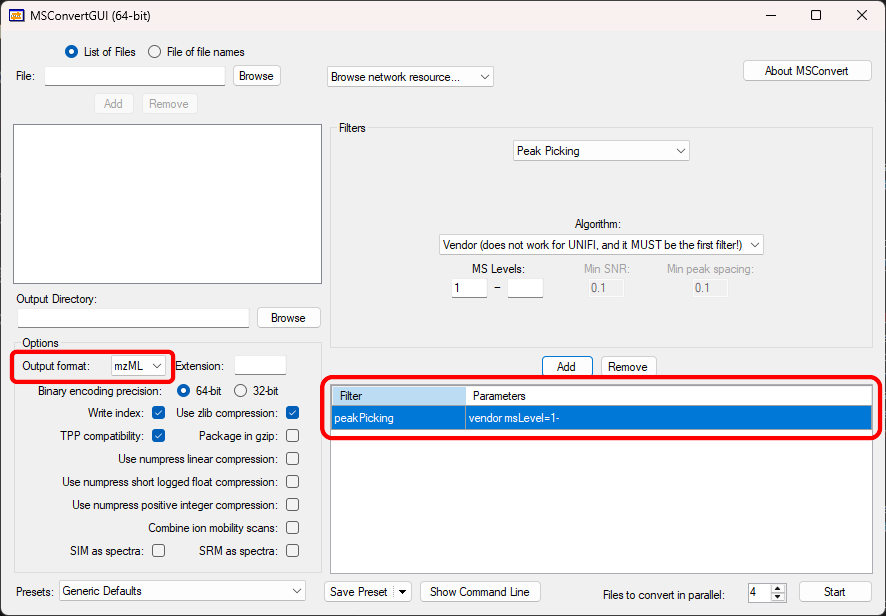
Task: Toggle the Write index checkbox
Action: [159, 413]
